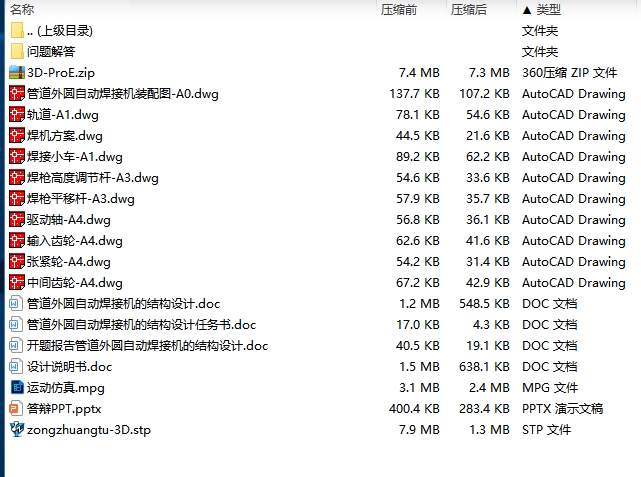Click the 78.1 KB size of 轨道-A1.dwg
This screenshot has width=641, height=477.
(x=417, y=114)
